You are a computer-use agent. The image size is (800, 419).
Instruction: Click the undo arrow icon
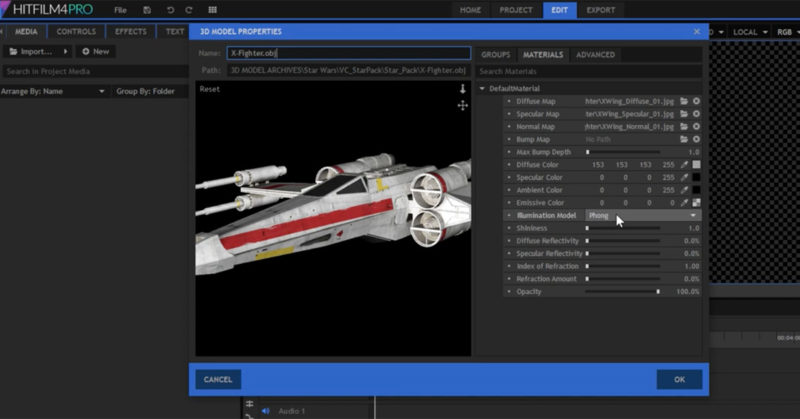(x=170, y=10)
